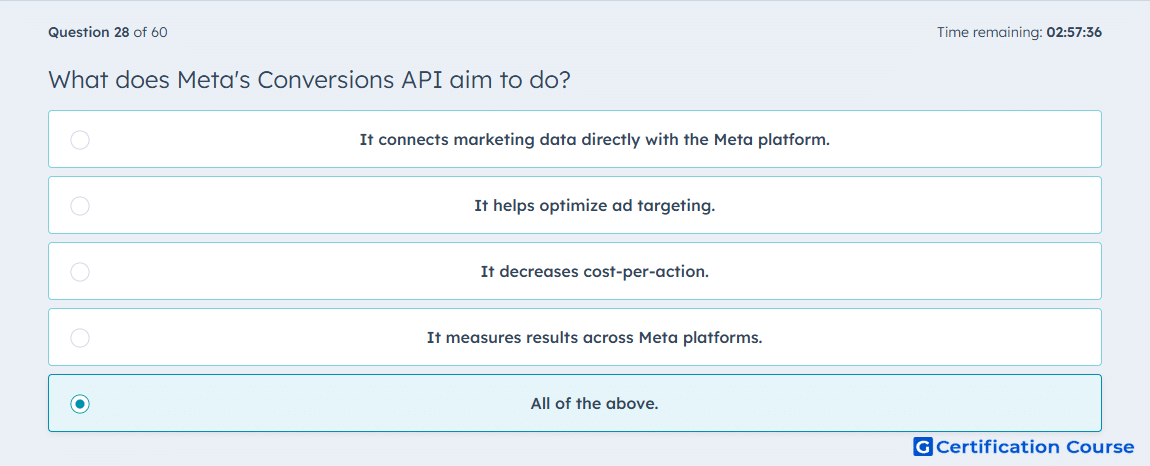Viewport: 1150px width, 466px height.
Task: Click the G logo icon beside Certification Course
Action: [x=923, y=447]
